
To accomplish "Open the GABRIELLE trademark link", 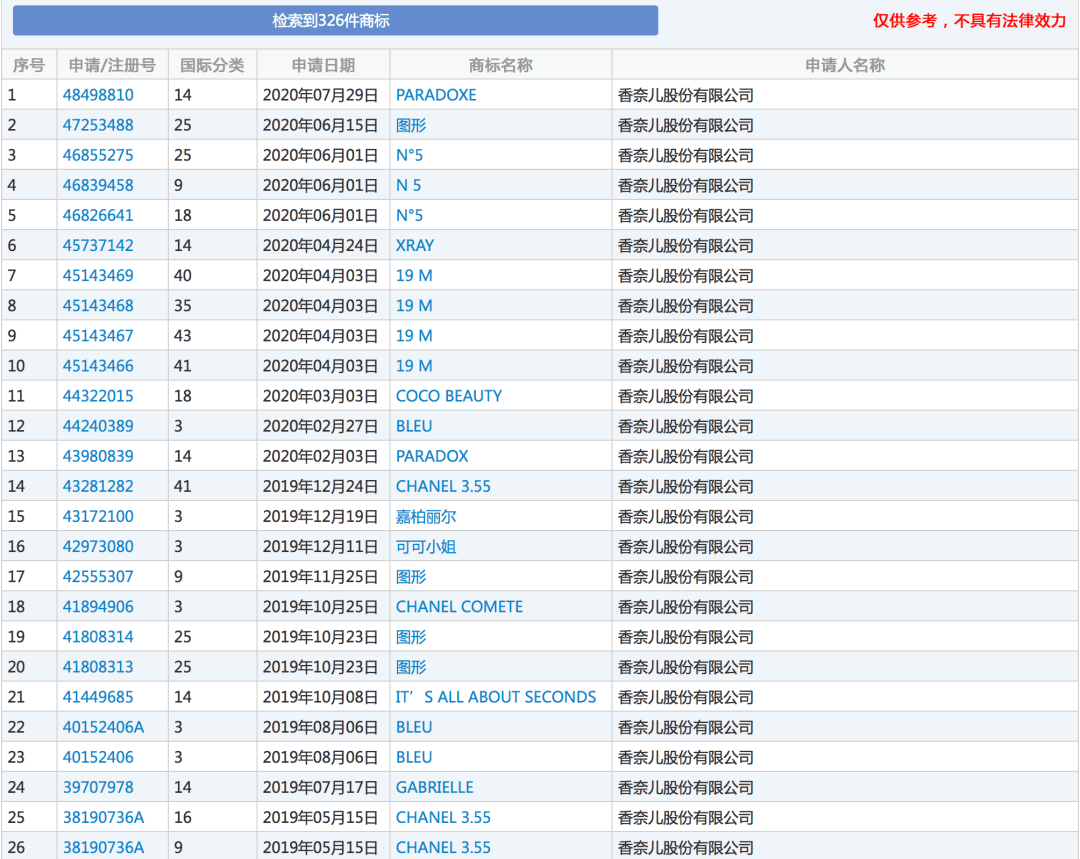I will point(435,787).
